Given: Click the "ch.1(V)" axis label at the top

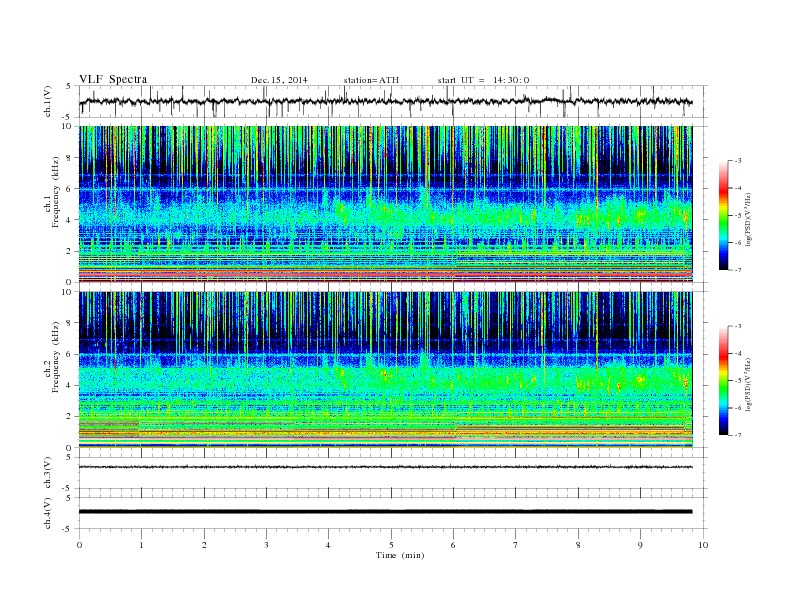Looking at the screenshot, I should click(48, 101).
